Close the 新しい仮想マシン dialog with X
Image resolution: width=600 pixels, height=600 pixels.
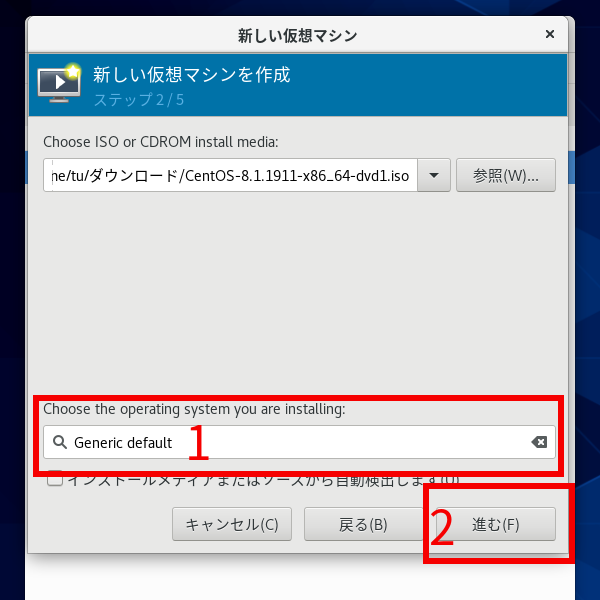[550, 34]
